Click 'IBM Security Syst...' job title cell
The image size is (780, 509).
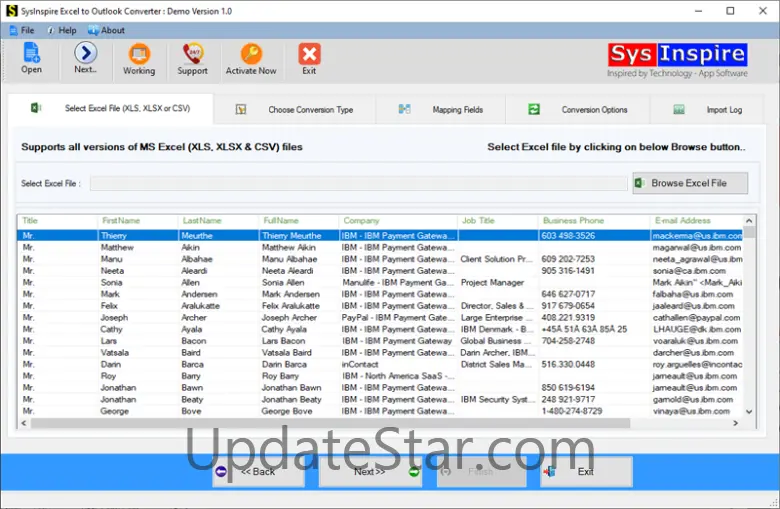(x=497, y=400)
